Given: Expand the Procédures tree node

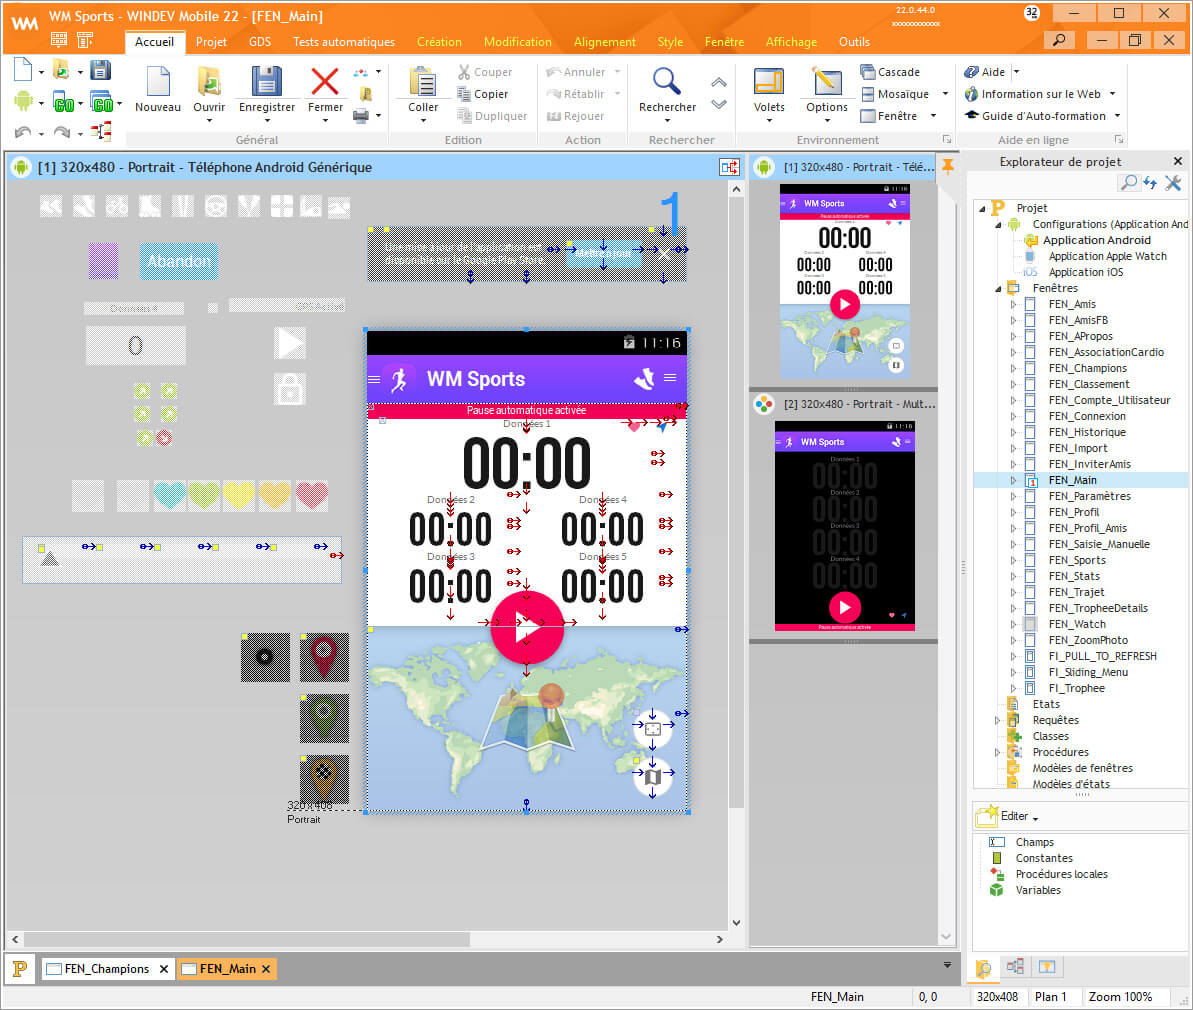Looking at the screenshot, I should pos(997,752).
